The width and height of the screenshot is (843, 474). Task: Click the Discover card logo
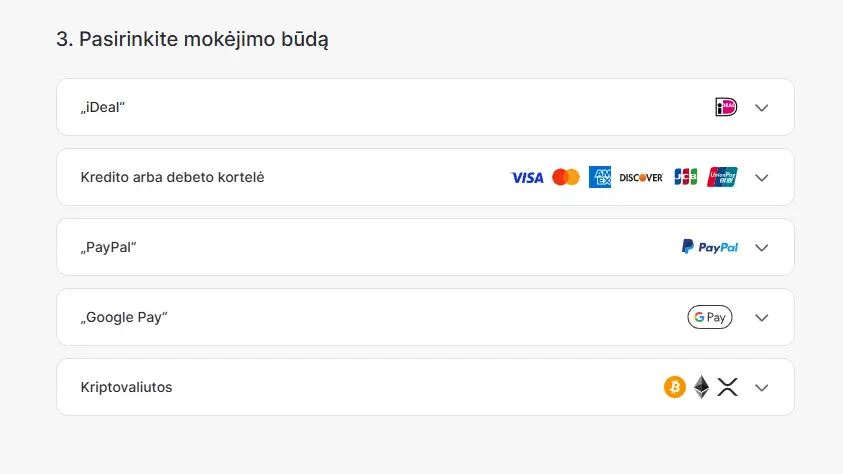tap(641, 177)
